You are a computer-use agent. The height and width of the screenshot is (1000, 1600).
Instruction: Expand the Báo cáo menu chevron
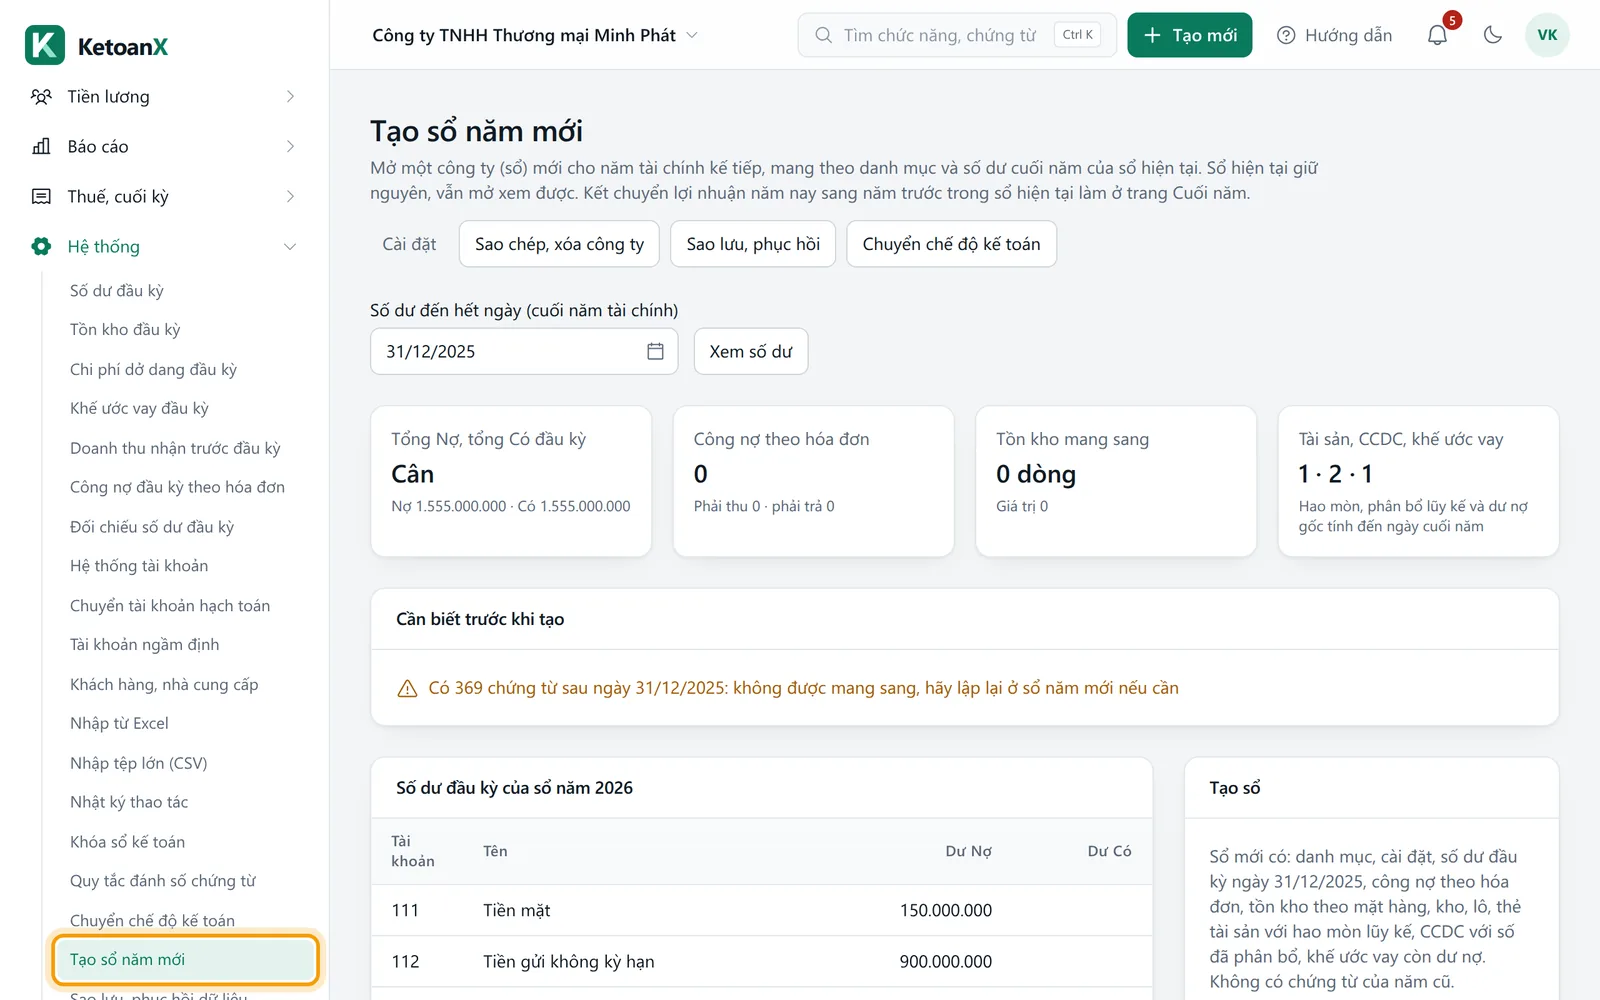pyautogui.click(x=290, y=146)
